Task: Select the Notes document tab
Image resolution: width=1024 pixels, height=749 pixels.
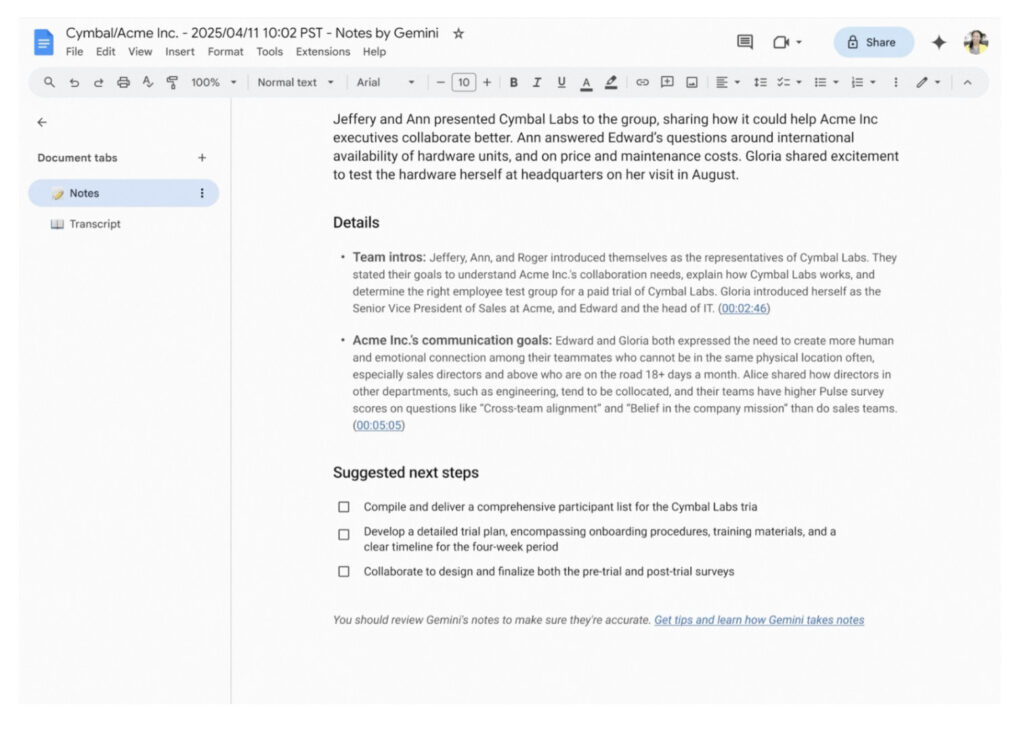Action: [123, 193]
